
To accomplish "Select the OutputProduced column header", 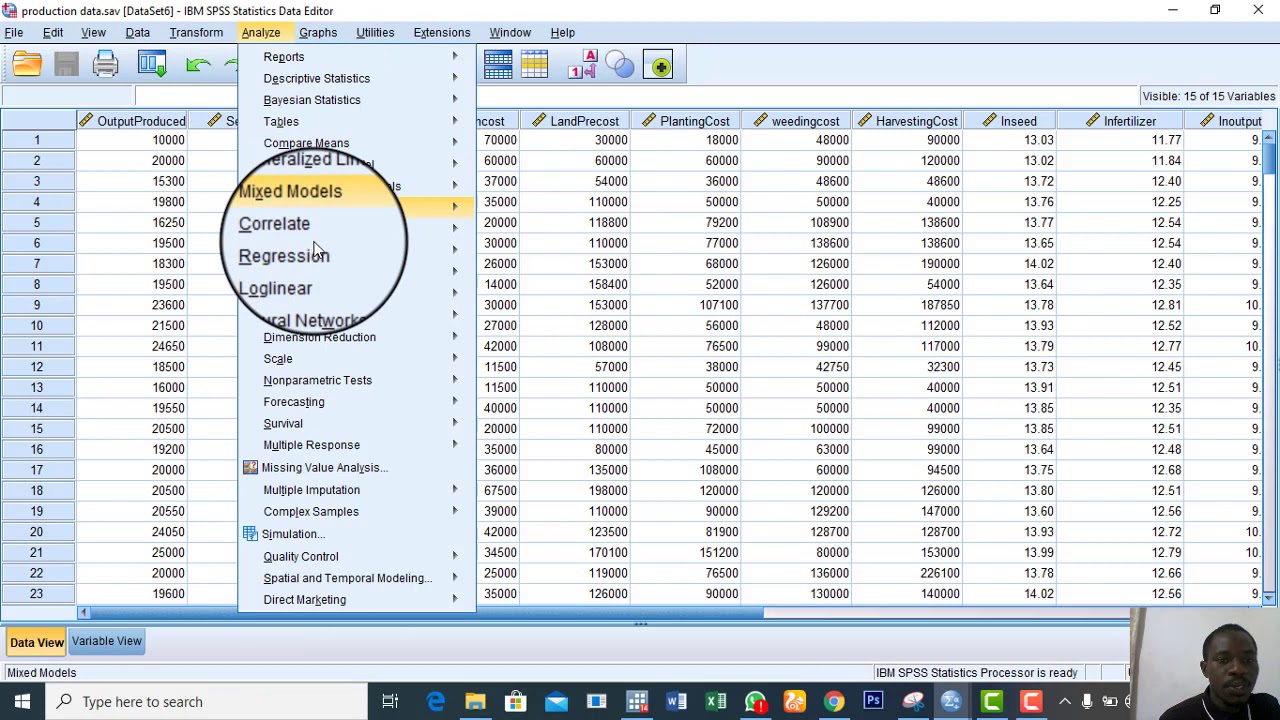I will (x=131, y=121).
